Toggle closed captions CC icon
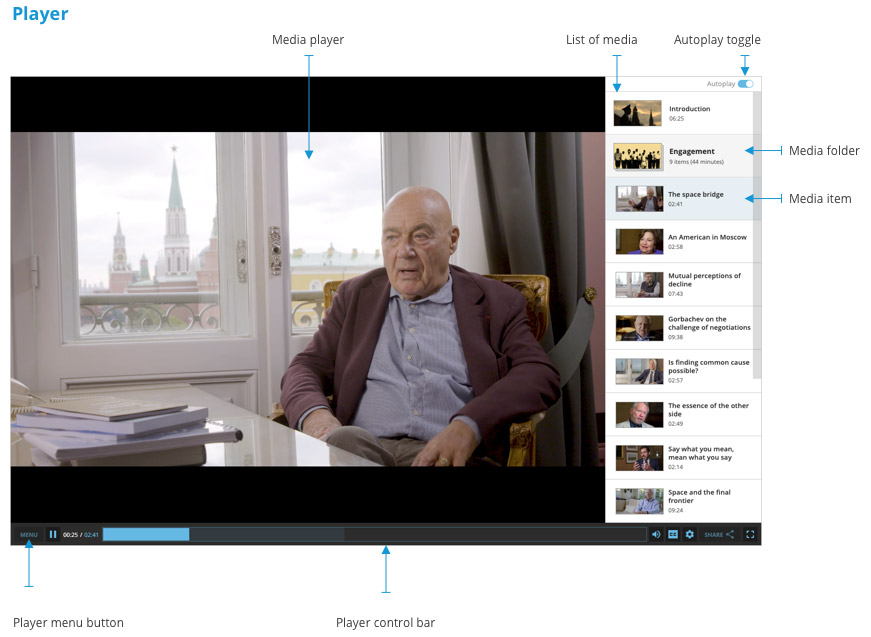 (673, 535)
